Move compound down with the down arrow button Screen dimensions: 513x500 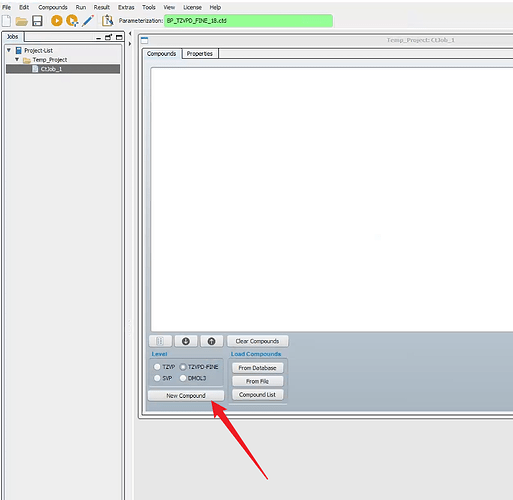click(186, 341)
